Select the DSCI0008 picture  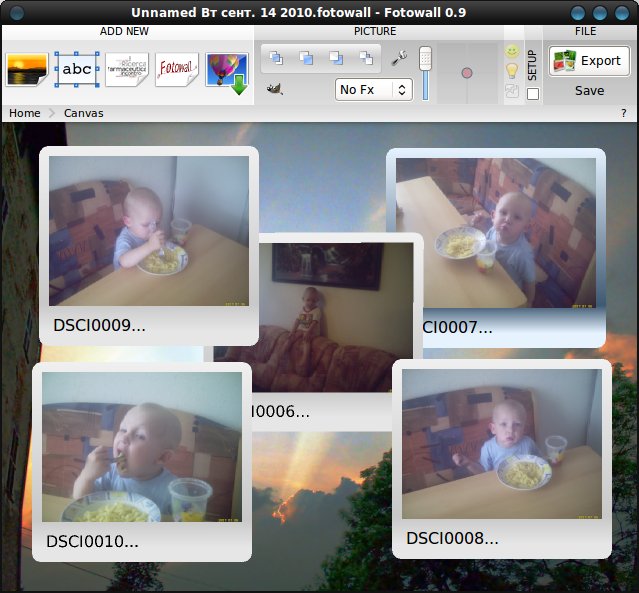(502, 459)
